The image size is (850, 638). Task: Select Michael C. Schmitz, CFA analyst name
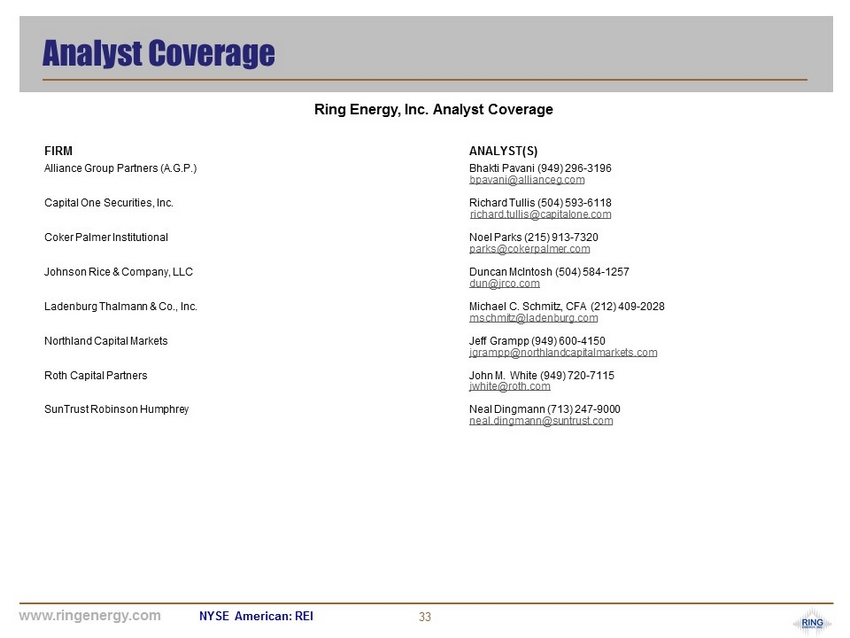[530, 306]
